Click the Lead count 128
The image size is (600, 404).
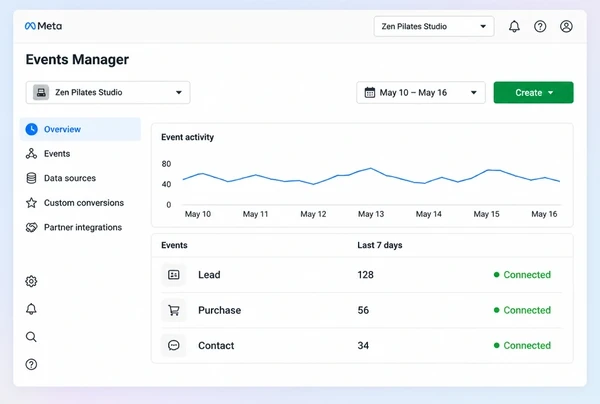[365, 275]
